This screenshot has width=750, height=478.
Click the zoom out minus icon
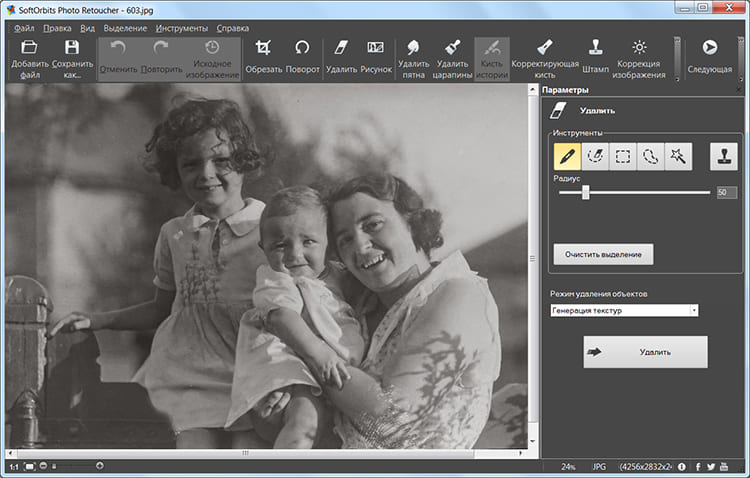coord(44,466)
